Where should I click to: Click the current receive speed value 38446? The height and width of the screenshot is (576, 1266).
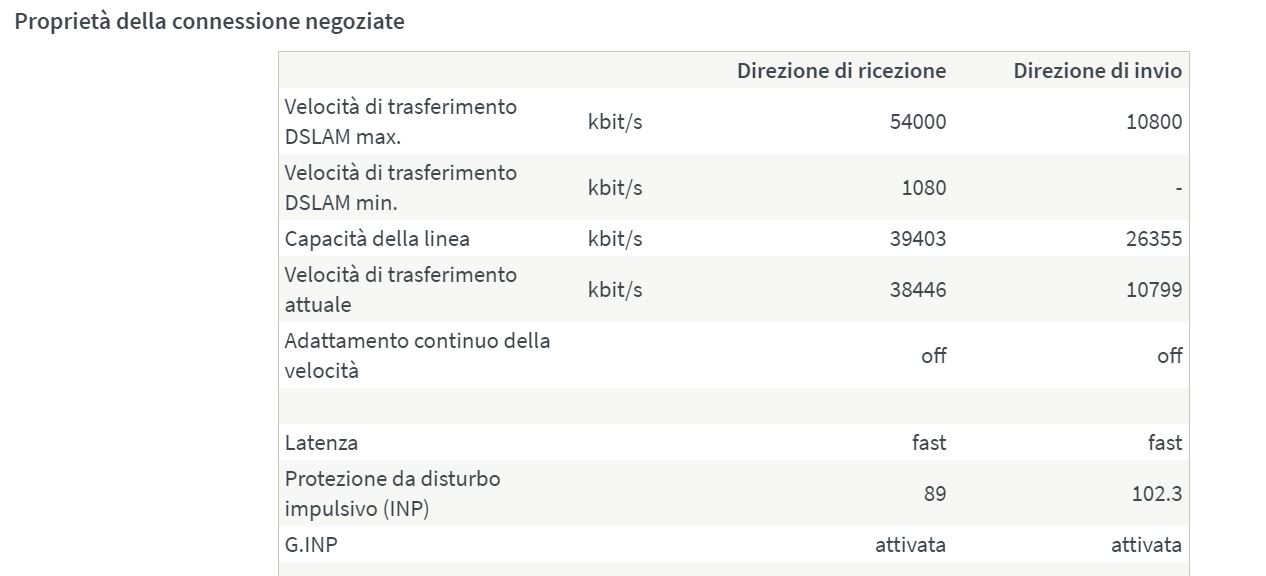[917, 290]
